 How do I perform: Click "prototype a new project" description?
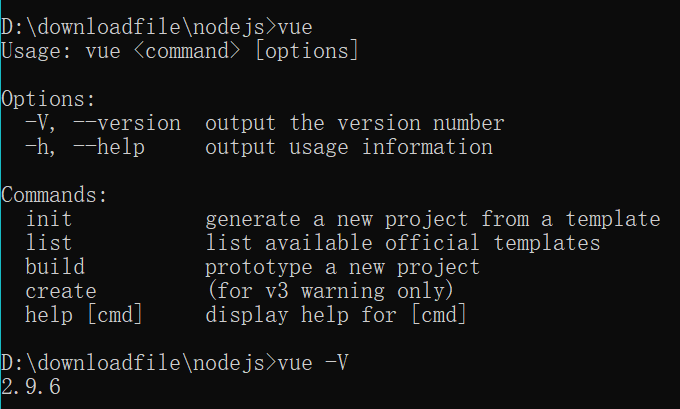pos(342,267)
